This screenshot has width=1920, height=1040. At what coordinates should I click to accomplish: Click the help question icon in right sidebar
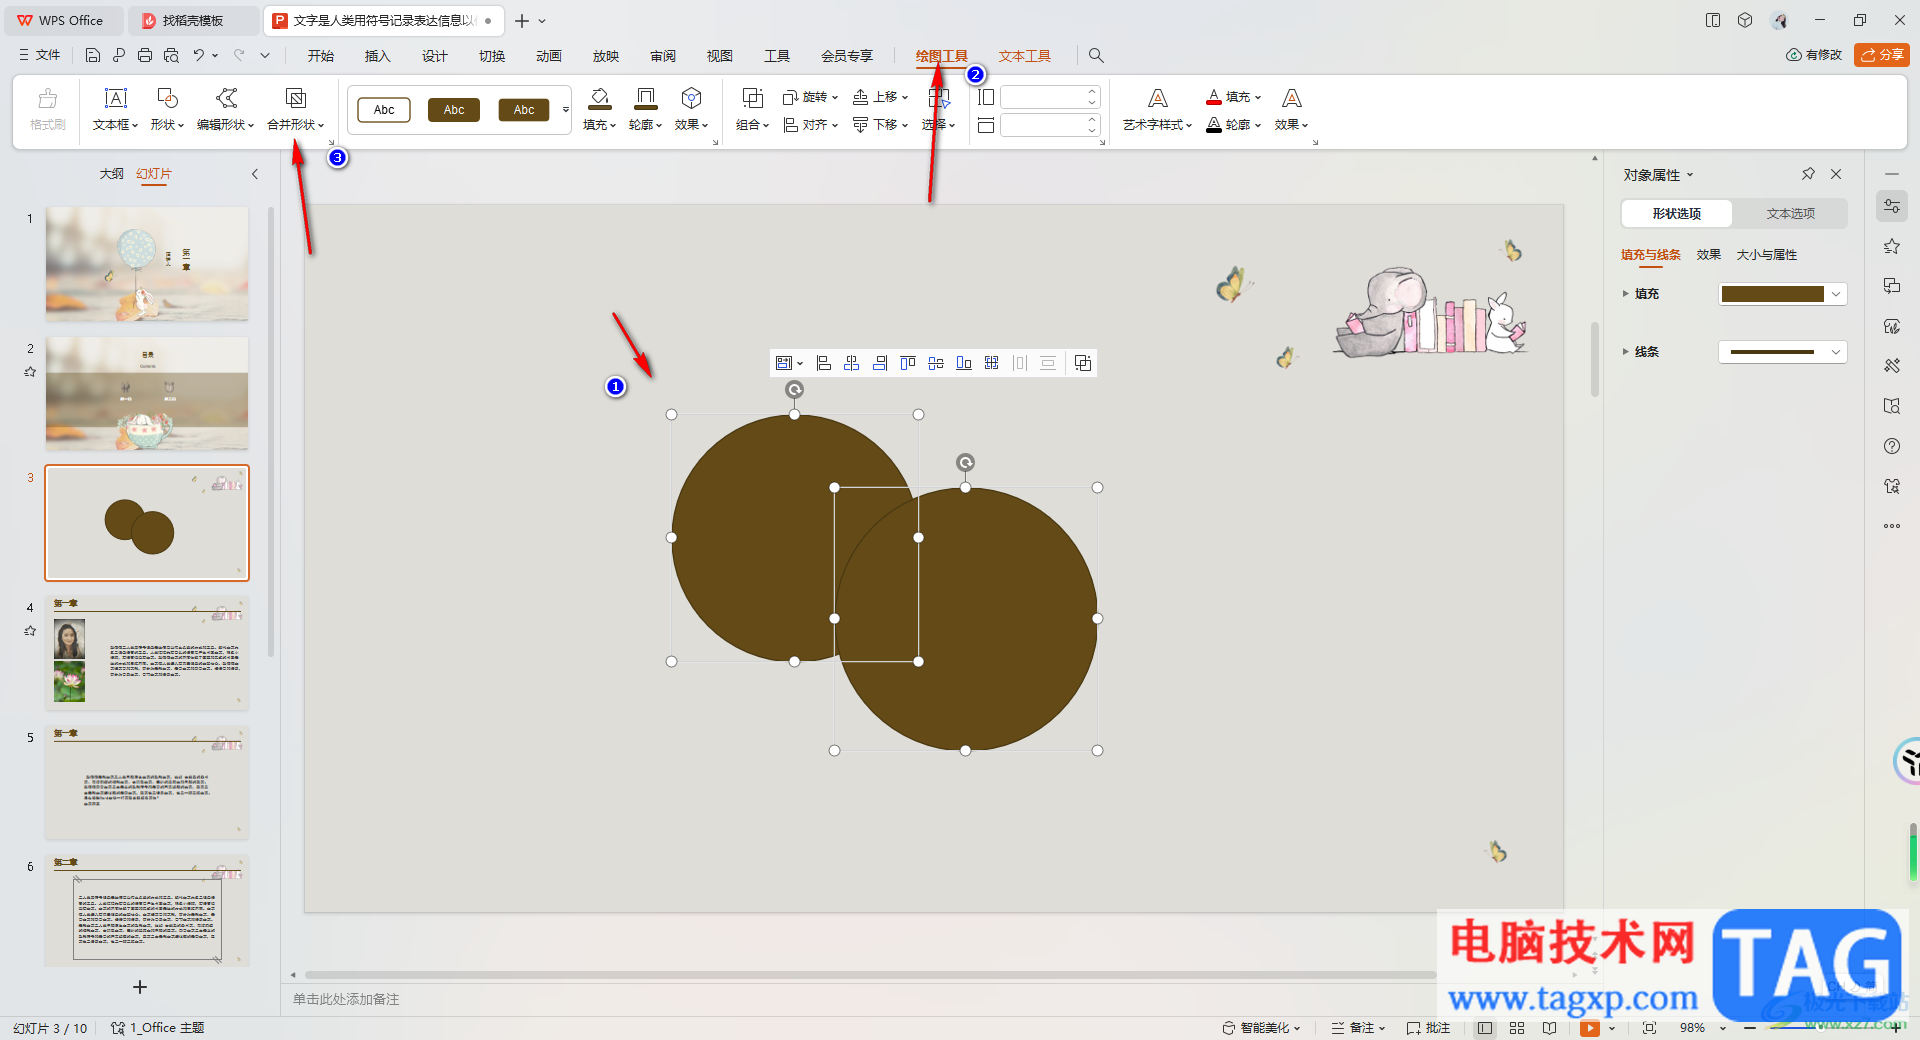tap(1891, 446)
